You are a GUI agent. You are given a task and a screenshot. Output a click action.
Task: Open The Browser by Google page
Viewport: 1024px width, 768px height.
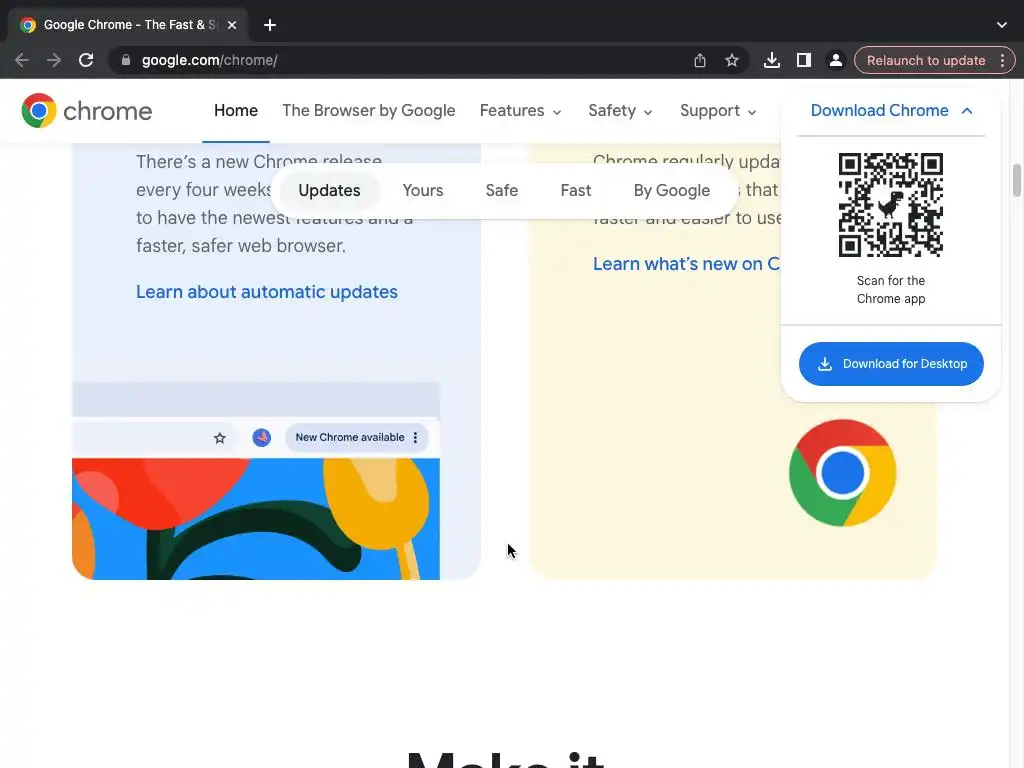[x=368, y=110]
